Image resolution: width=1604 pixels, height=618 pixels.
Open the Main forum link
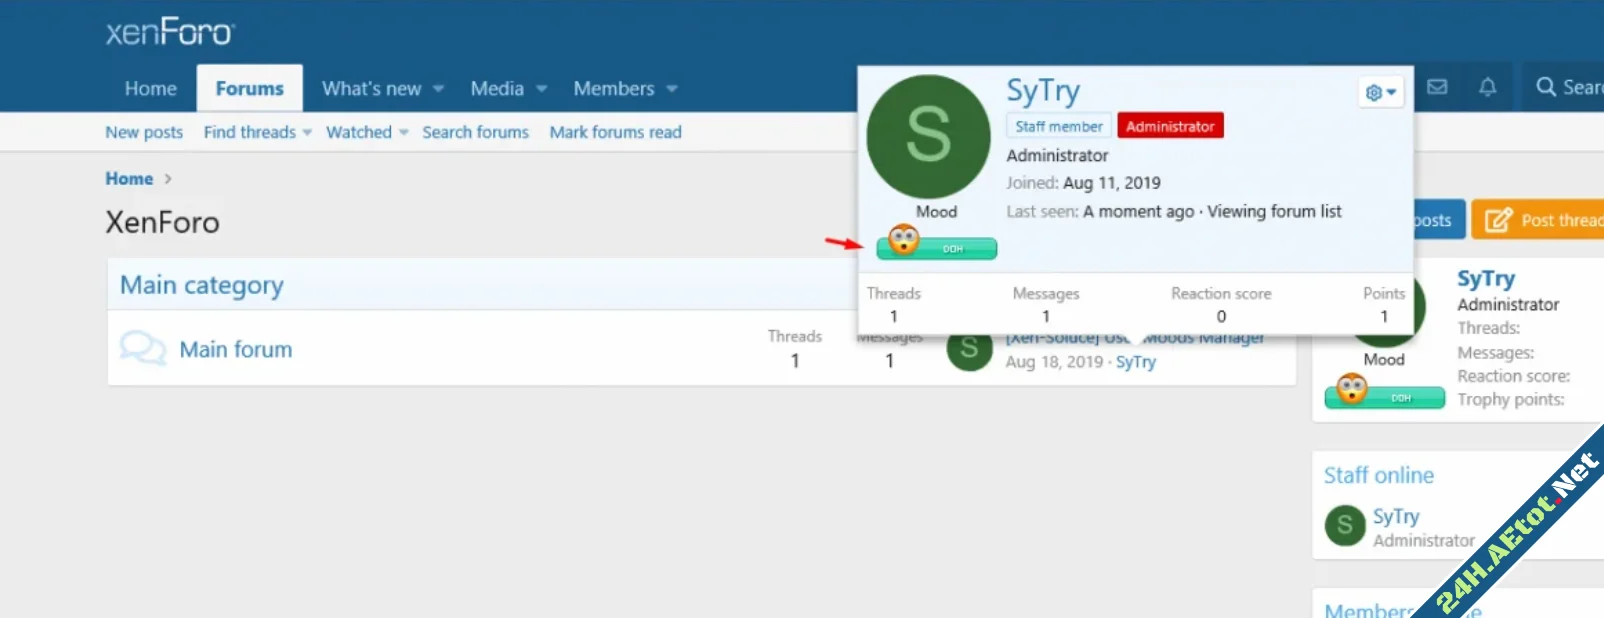click(x=236, y=349)
